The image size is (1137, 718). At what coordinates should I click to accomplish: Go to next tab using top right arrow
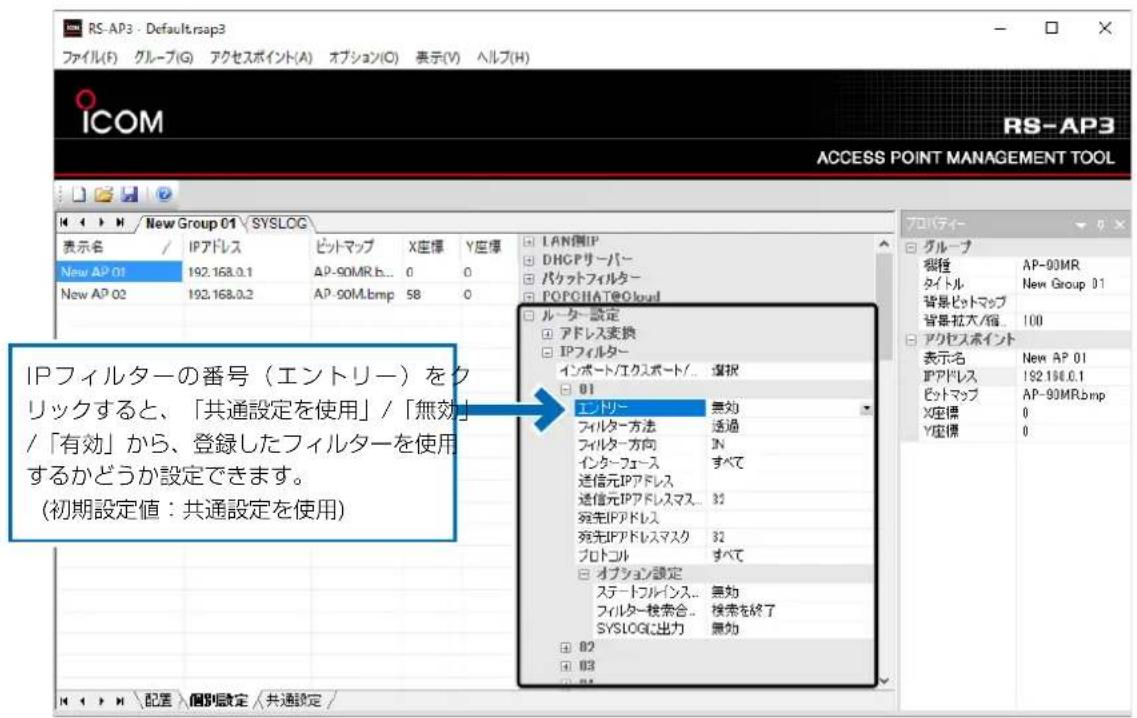click(x=102, y=223)
